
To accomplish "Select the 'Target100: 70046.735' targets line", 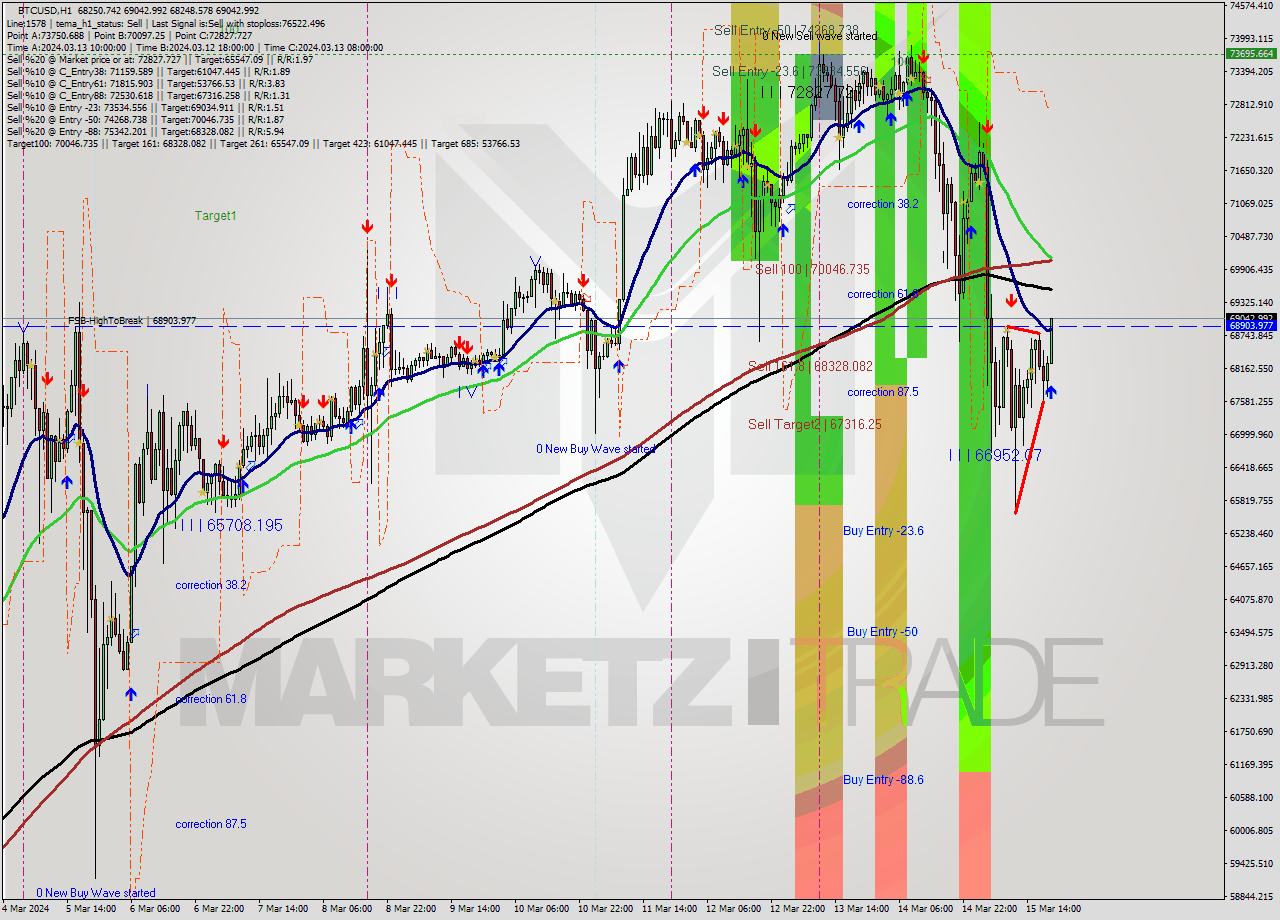I will (x=263, y=143).
